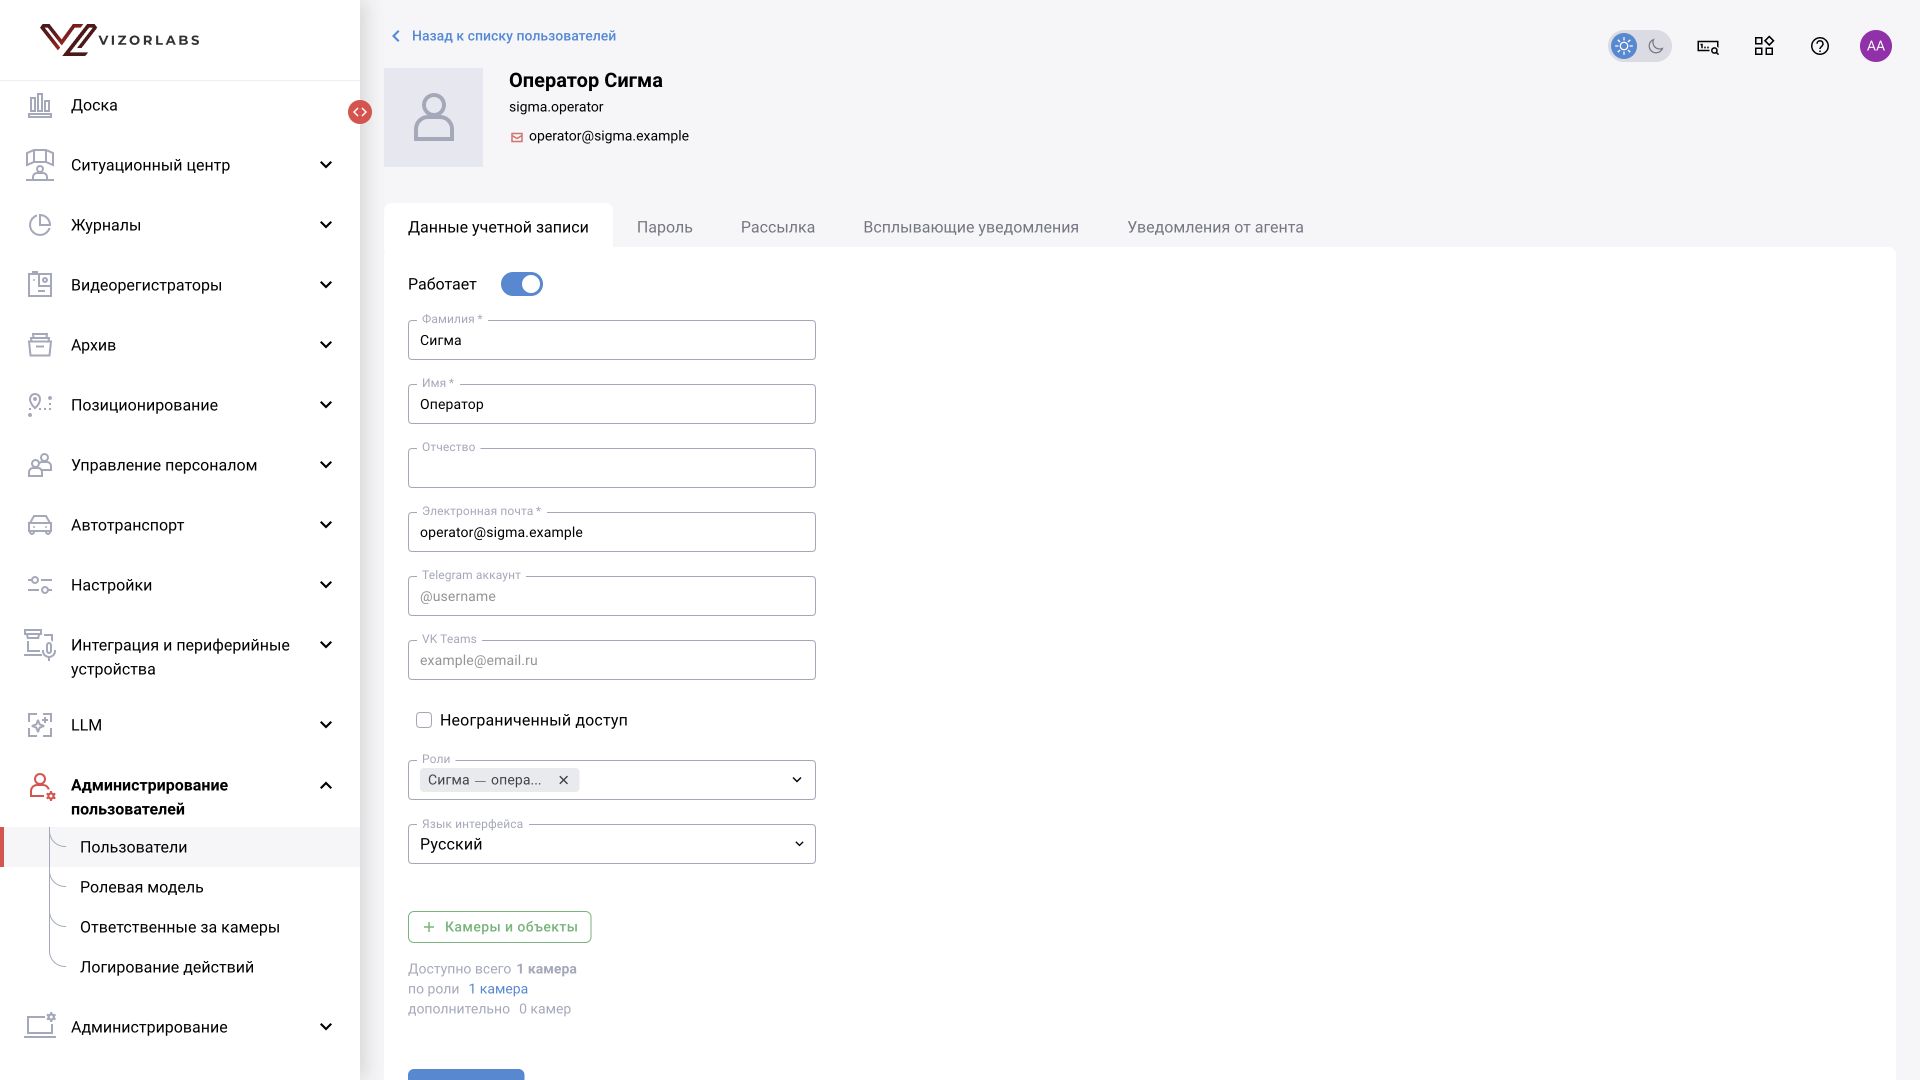1920x1080 pixels.
Task: Switch the light/dark theme toggle
Action: (1640, 46)
